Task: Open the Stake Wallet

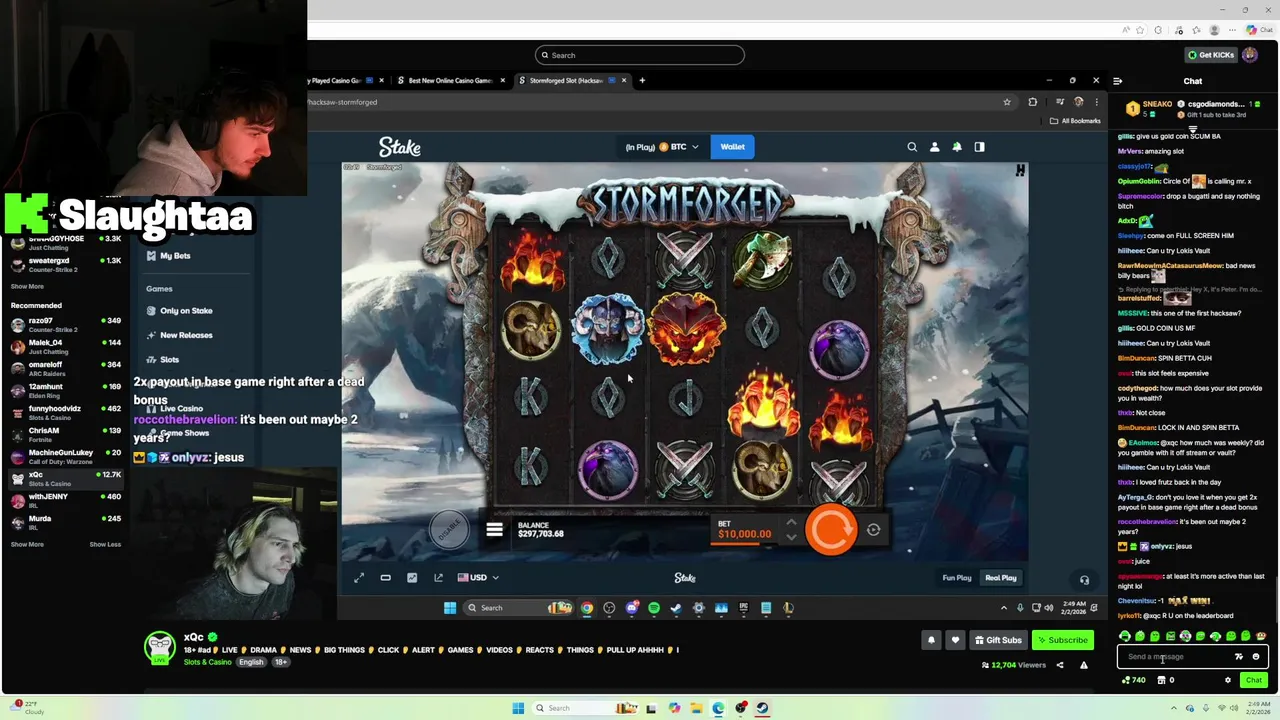Action: pyautogui.click(x=733, y=147)
